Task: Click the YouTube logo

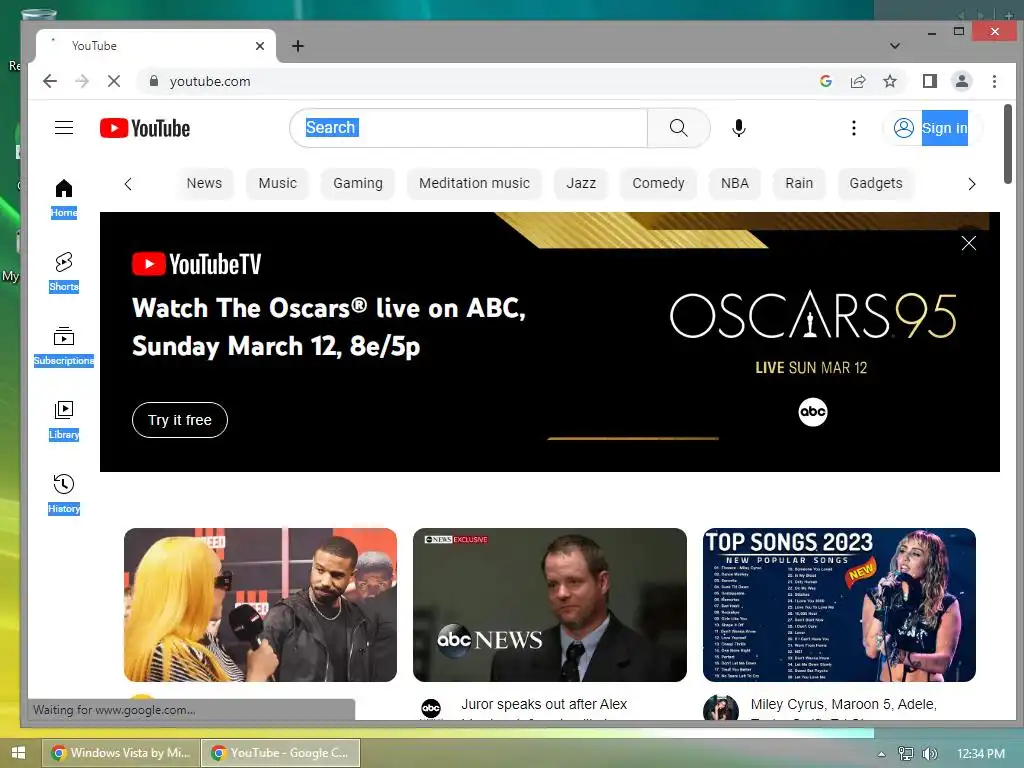Action: [x=145, y=128]
